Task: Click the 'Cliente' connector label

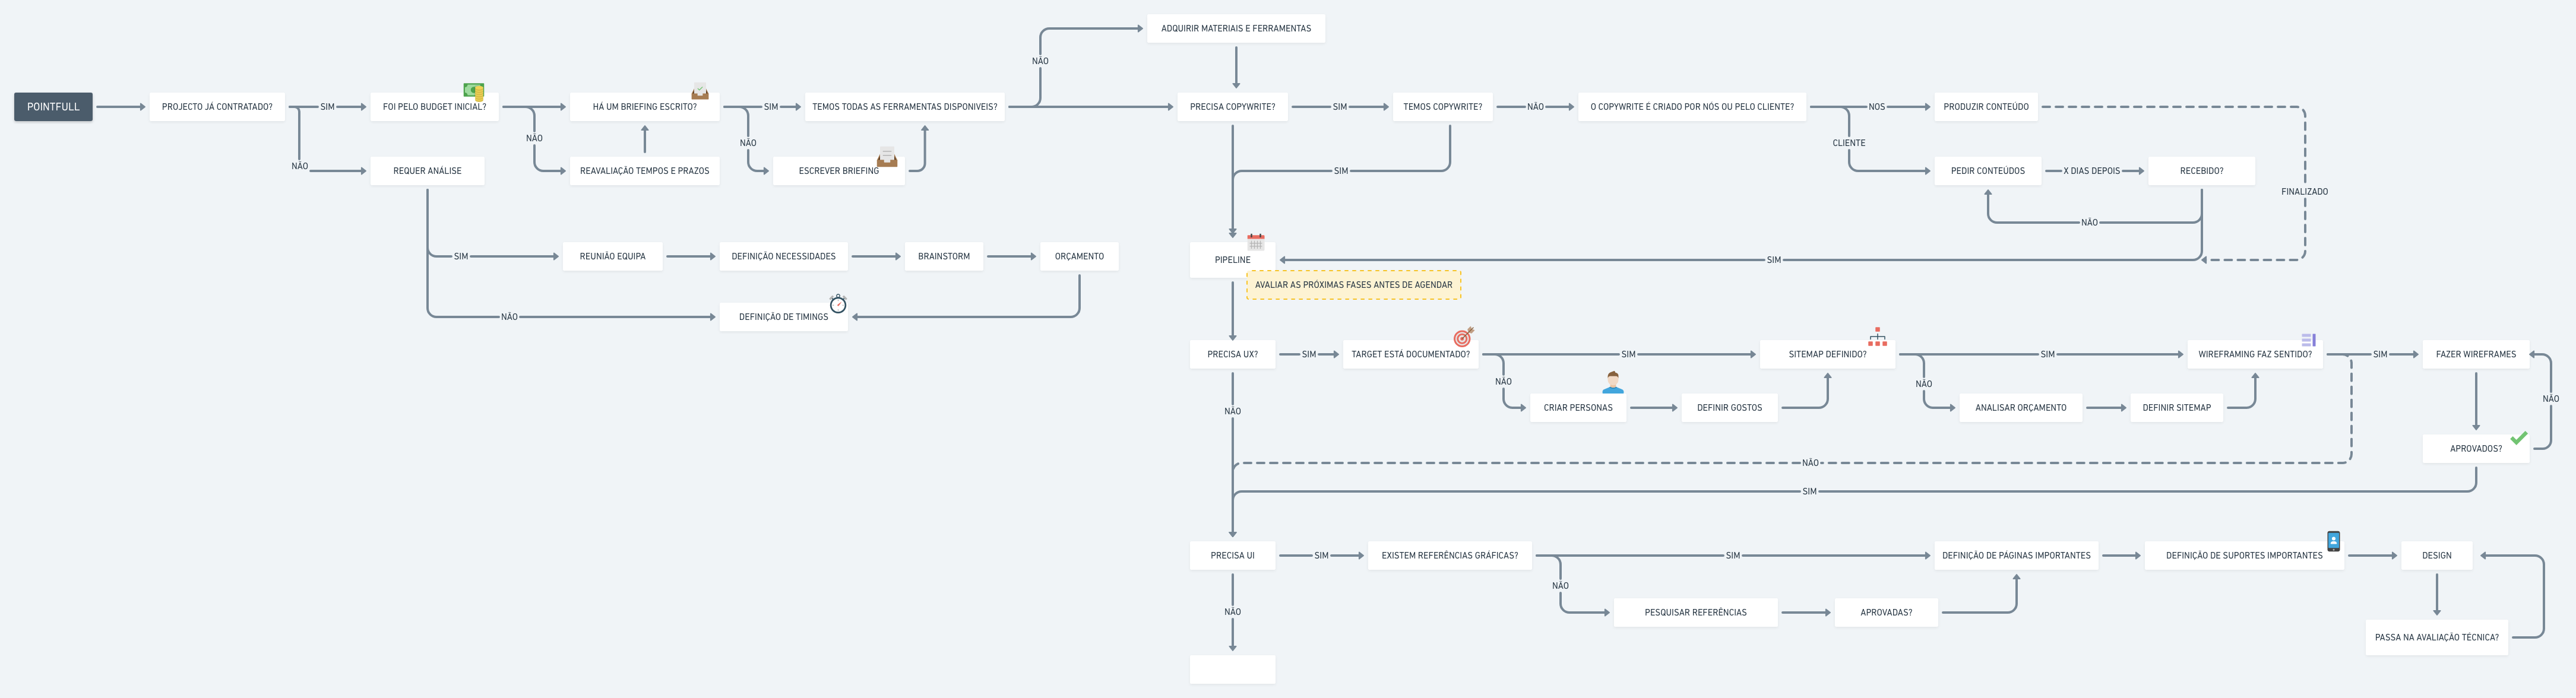Action: [x=1849, y=143]
